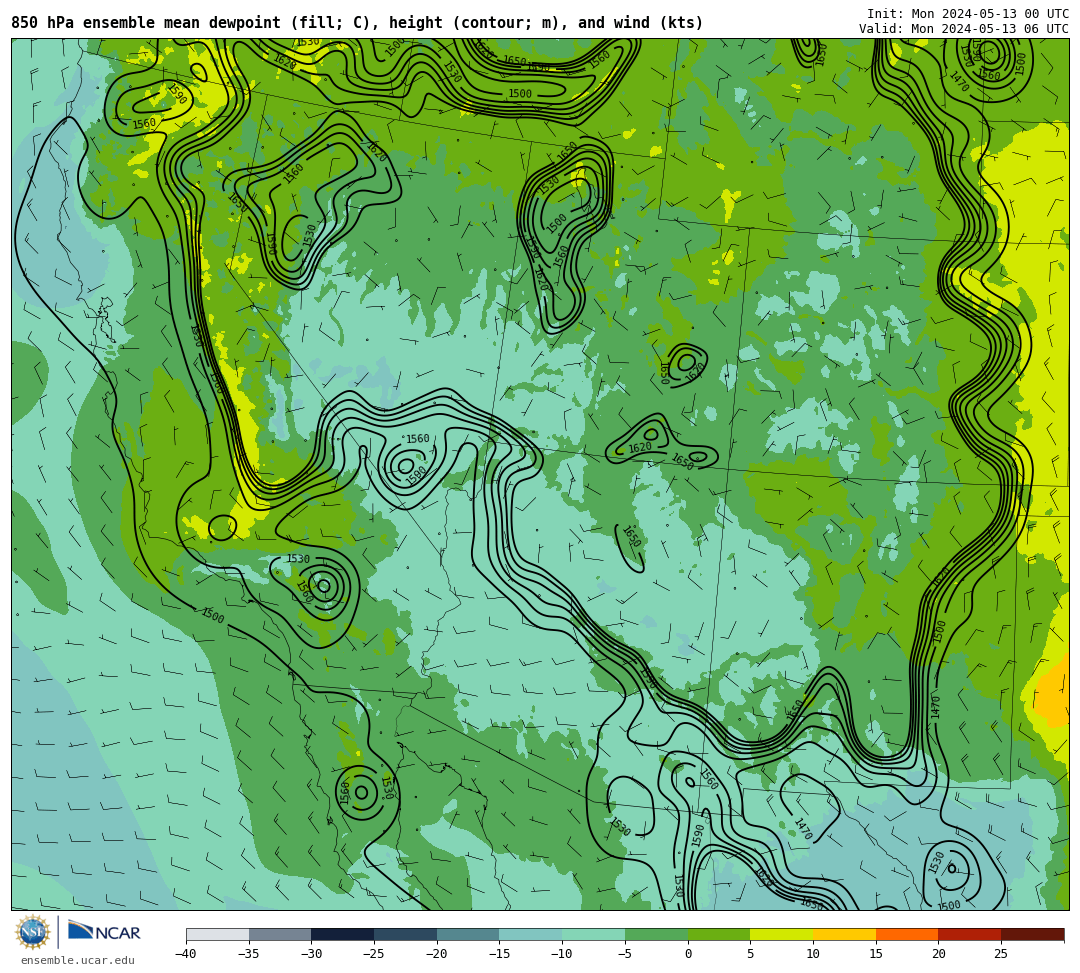Image resolution: width=1080 pixels, height=973 pixels.
Task: Pick the dark navy -30 to -25 colorbar swatch
Action: coord(343,934)
